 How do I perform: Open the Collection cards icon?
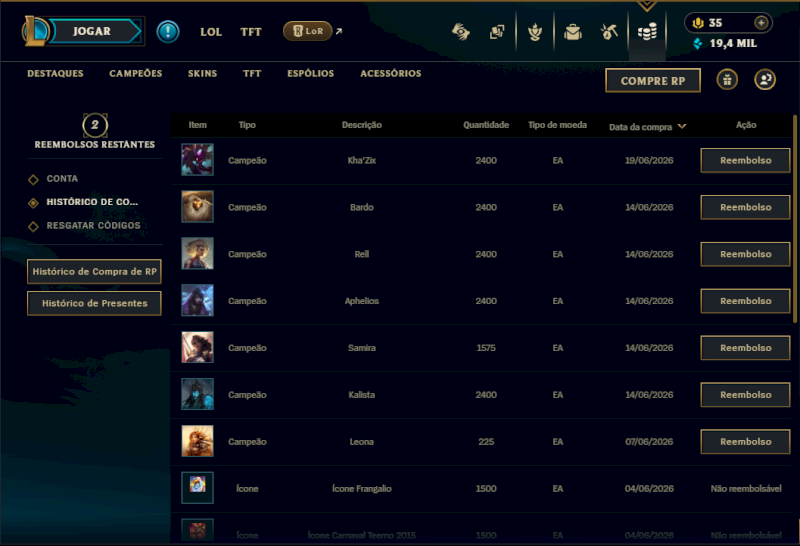click(497, 32)
